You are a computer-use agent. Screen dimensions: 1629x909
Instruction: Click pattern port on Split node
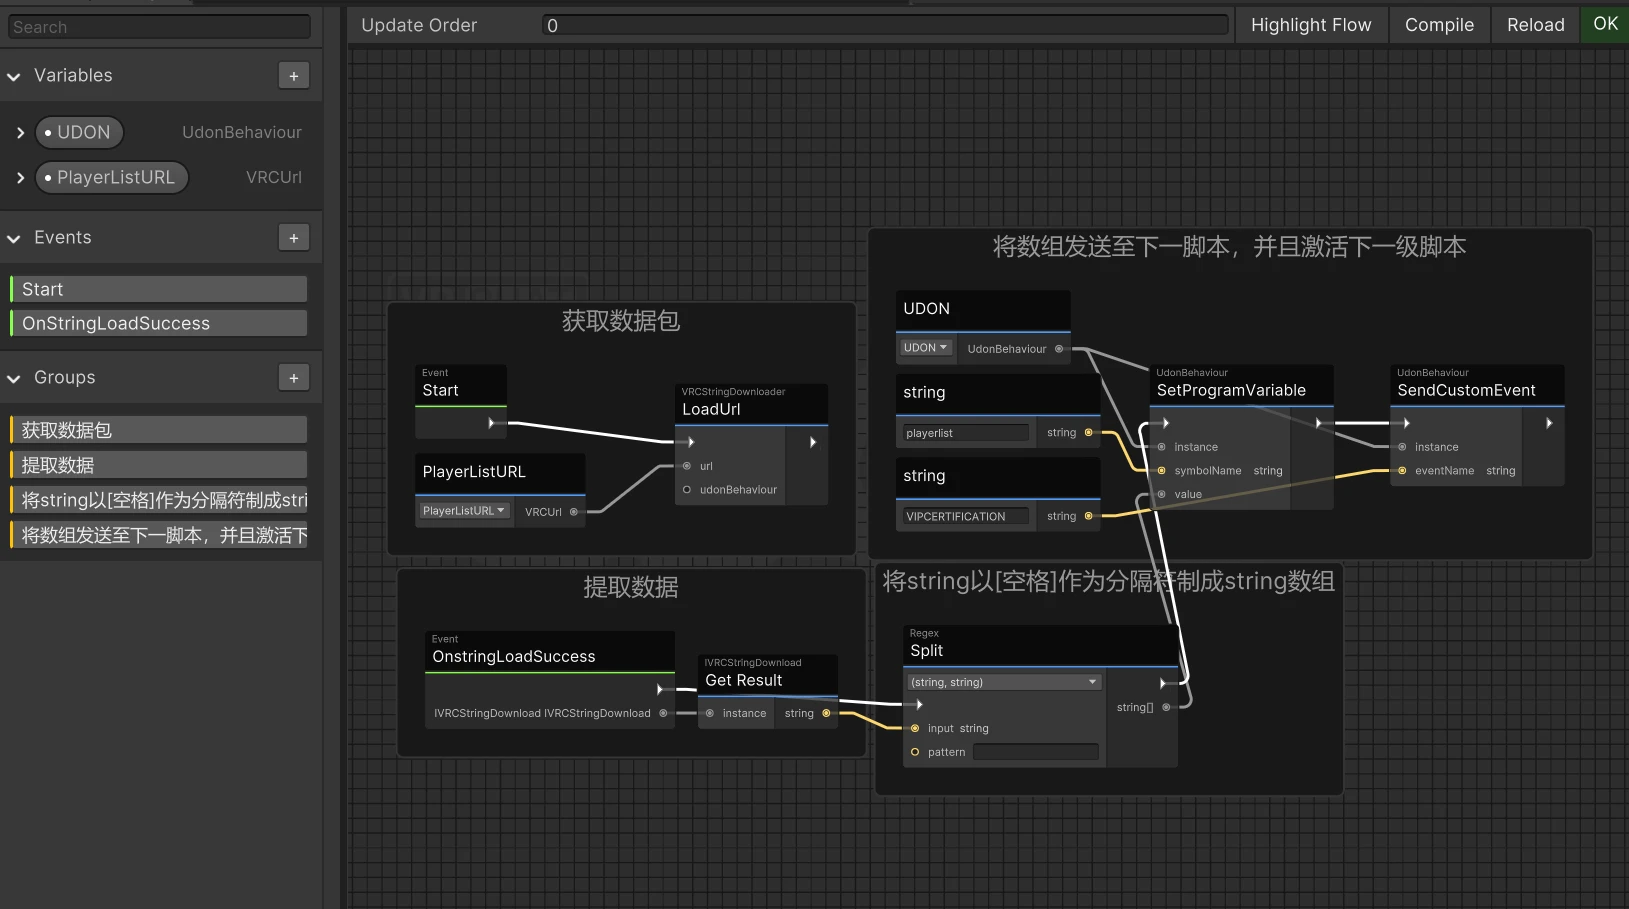915,752
